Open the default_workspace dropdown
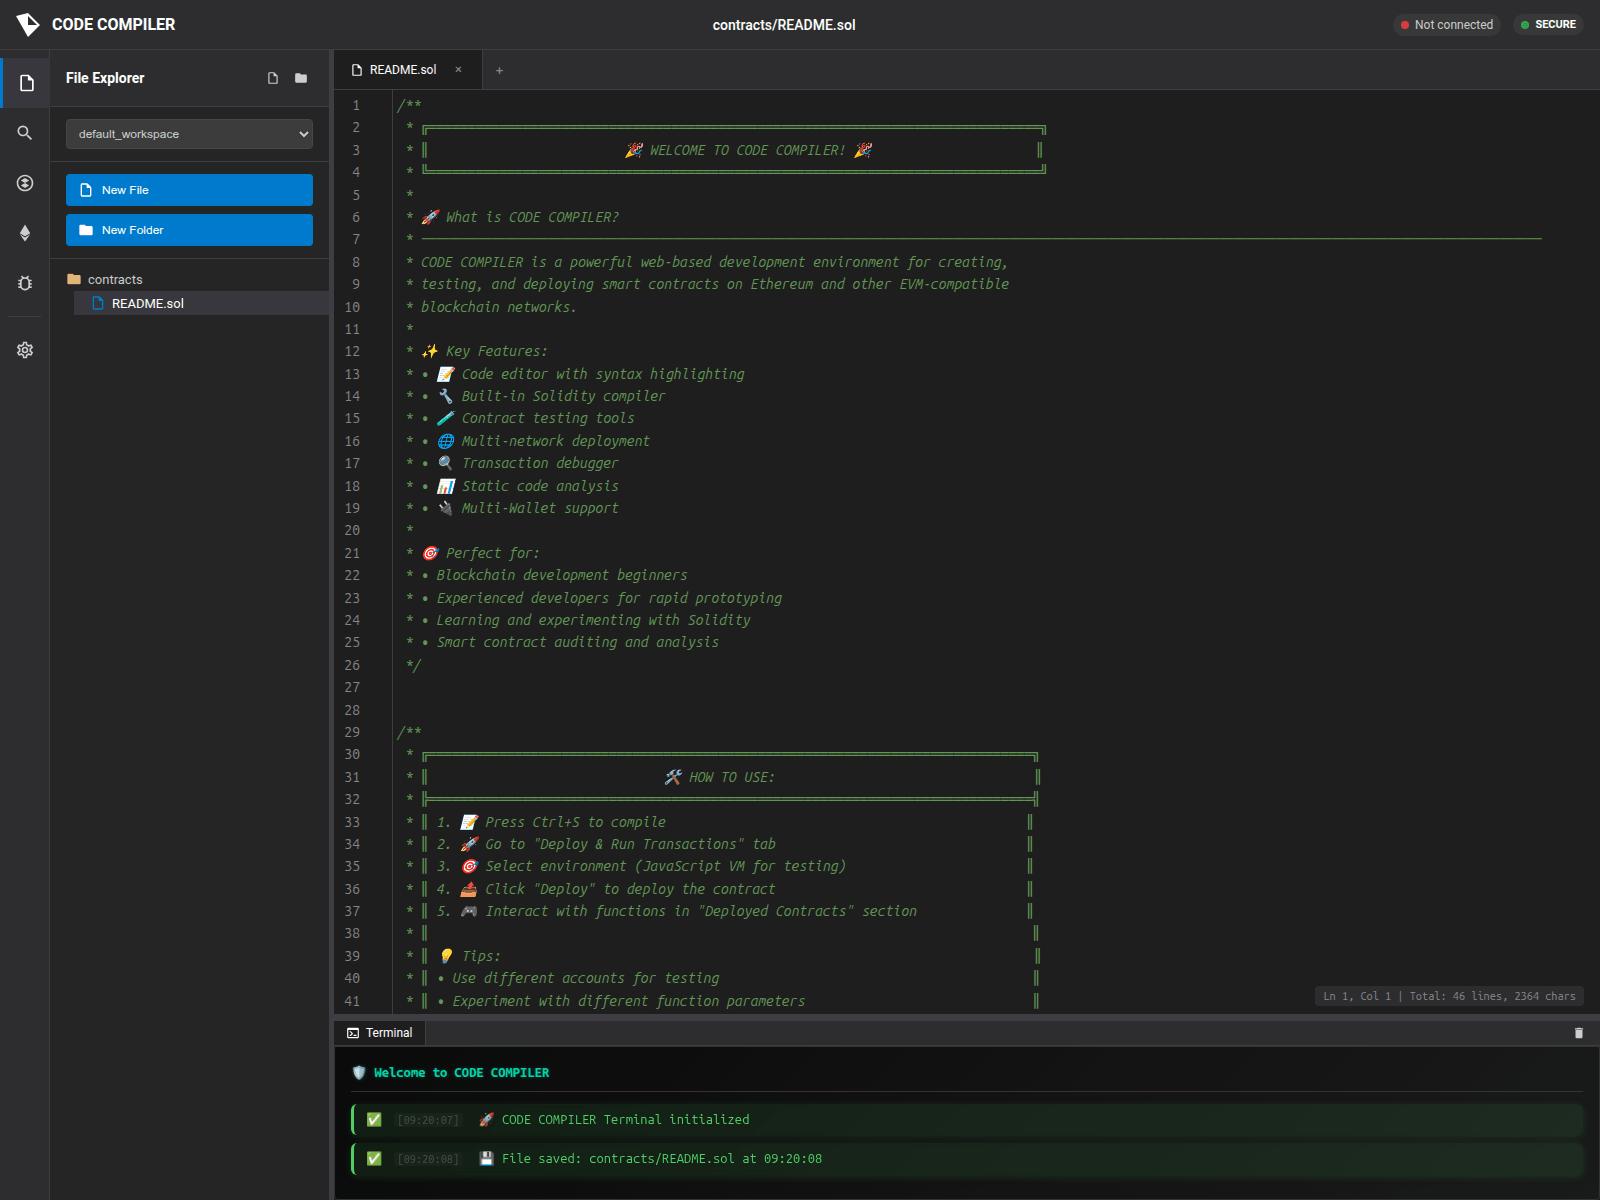The image size is (1600, 1200). pyautogui.click(x=189, y=133)
